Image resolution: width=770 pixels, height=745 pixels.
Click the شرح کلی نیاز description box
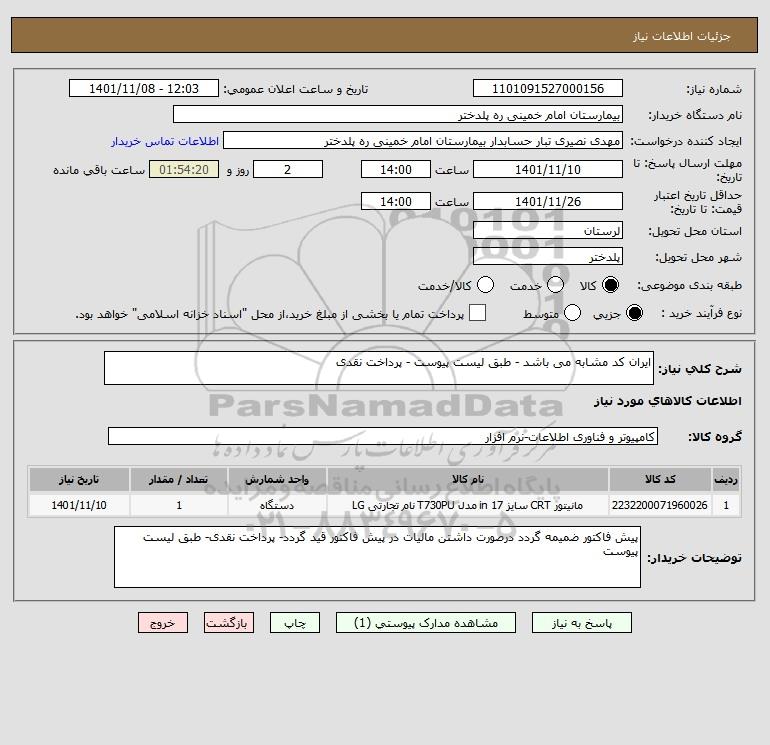pyautogui.click(x=379, y=368)
